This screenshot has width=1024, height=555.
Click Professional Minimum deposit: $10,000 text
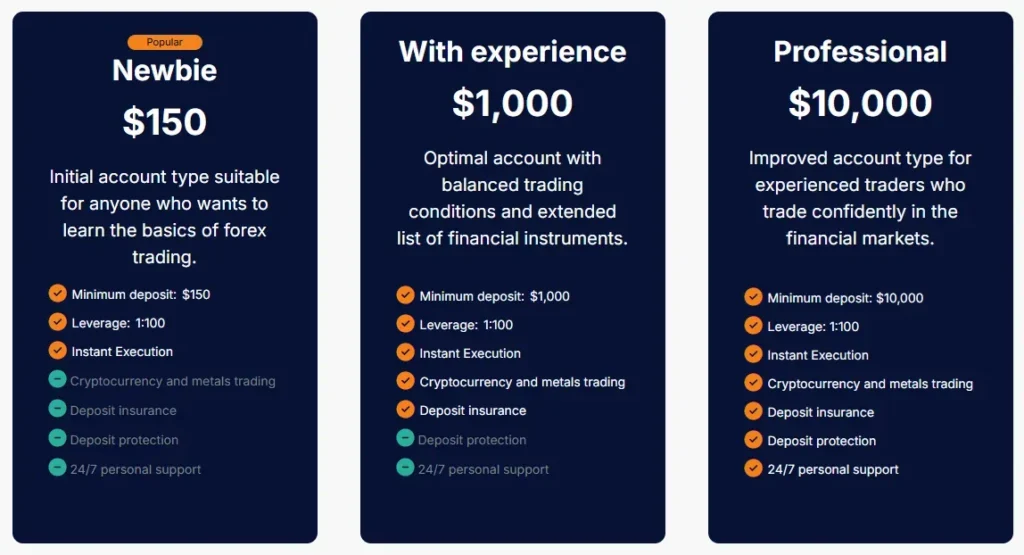[845, 298]
